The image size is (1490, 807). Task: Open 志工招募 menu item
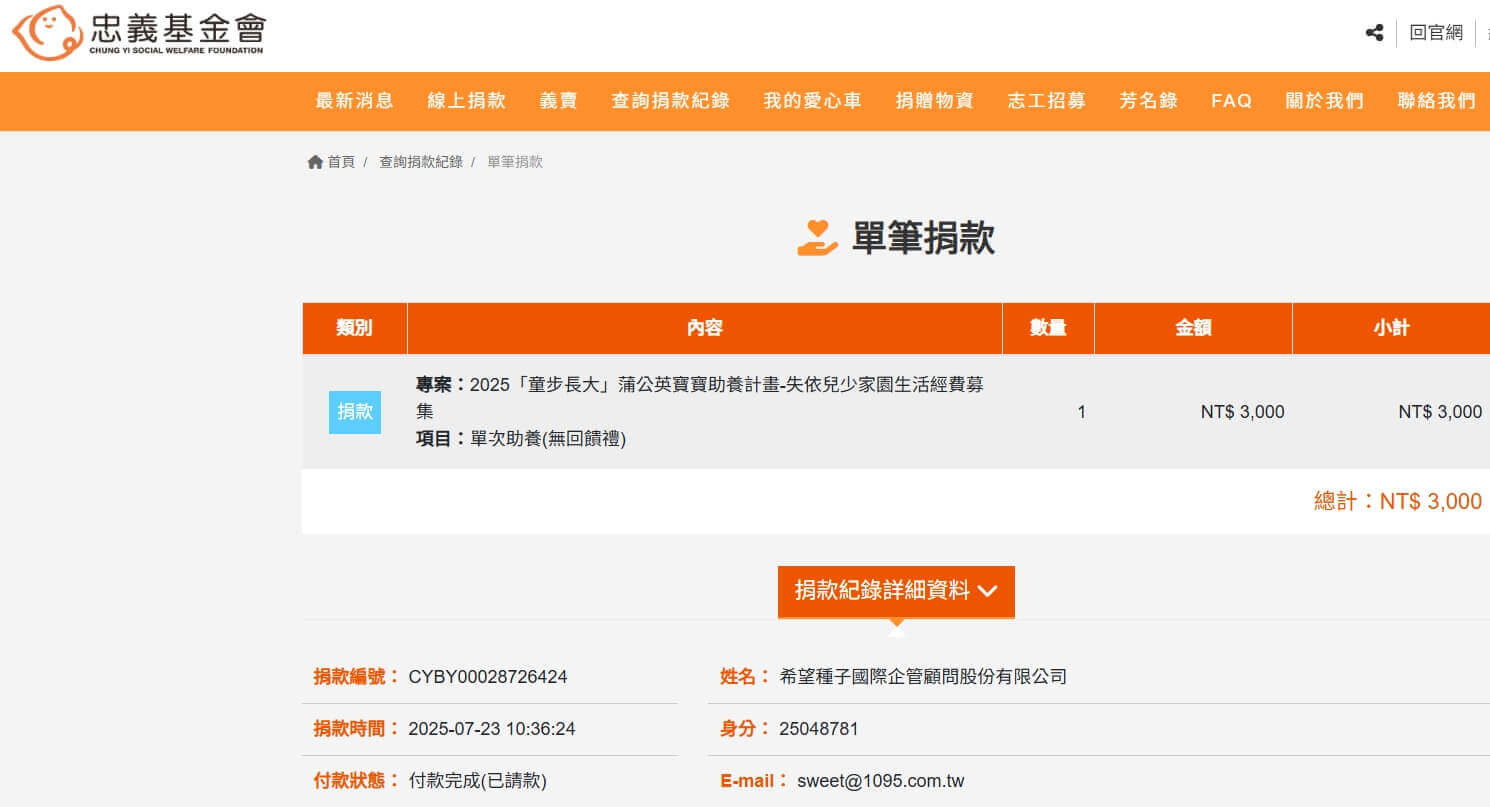[x=1046, y=101]
